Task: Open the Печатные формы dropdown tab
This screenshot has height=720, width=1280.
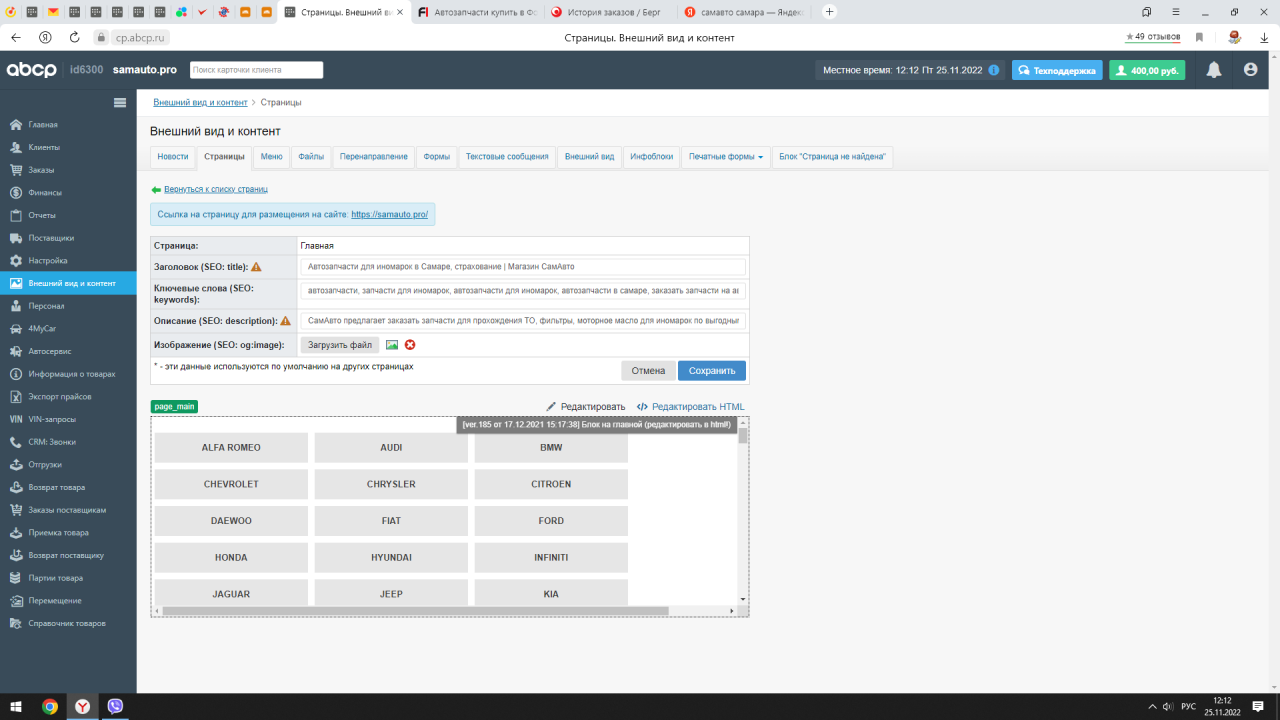Action: tap(726, 157)
